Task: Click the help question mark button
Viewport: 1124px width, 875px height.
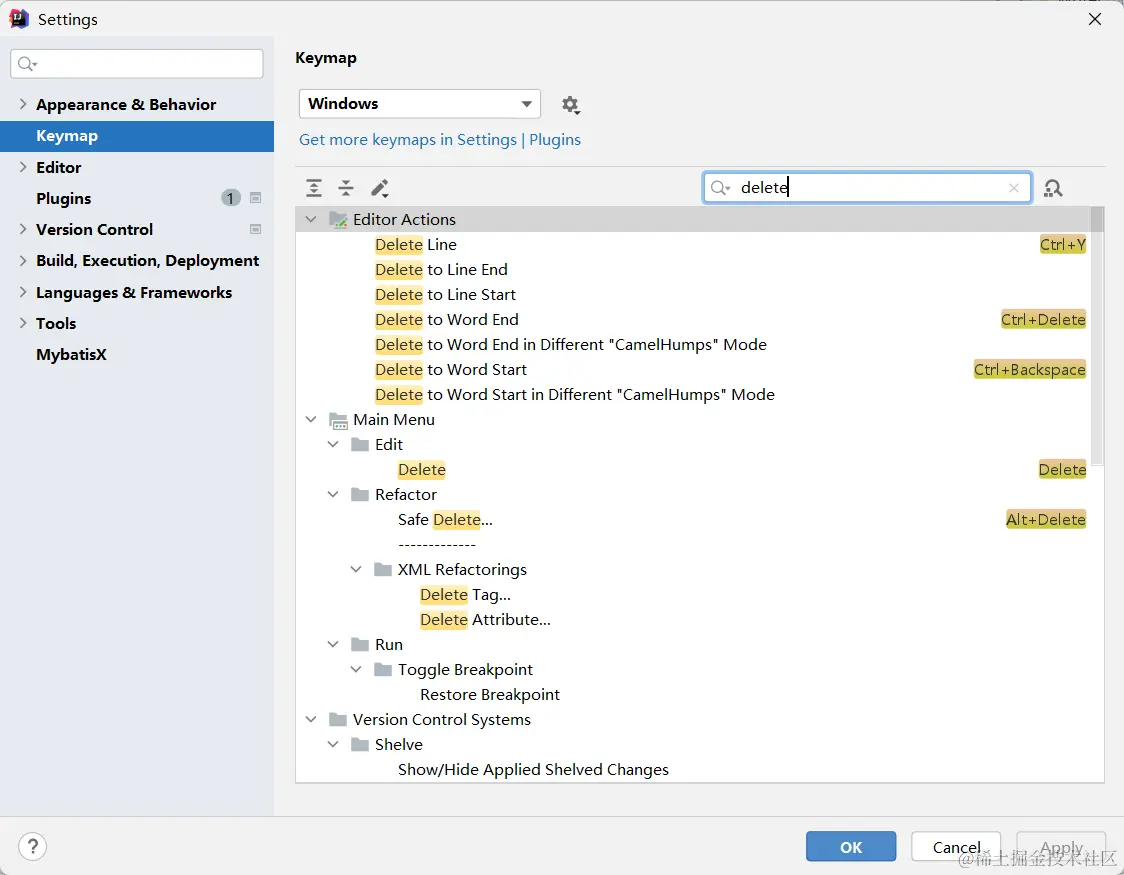Action: [x=33, y=847]
